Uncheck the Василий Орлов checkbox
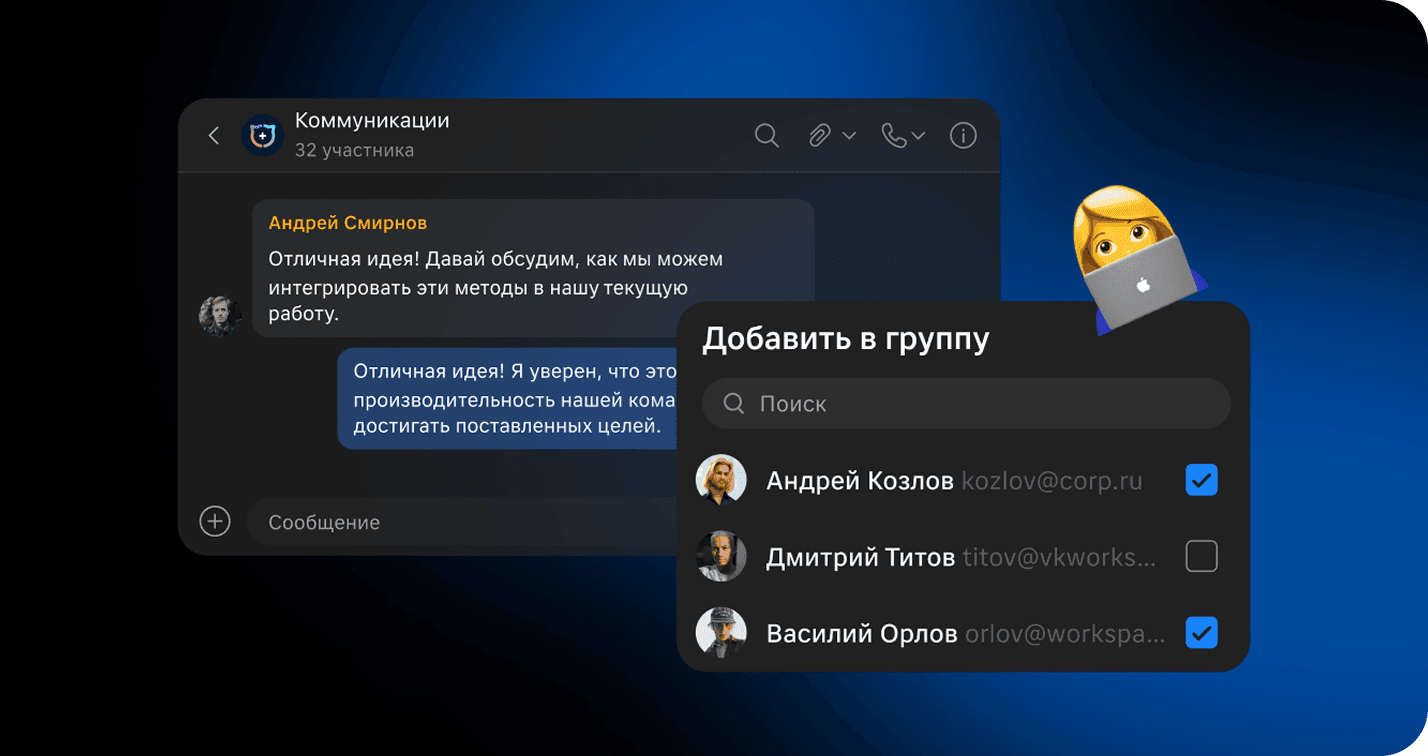1428x756 pixels. (1201, 633)
